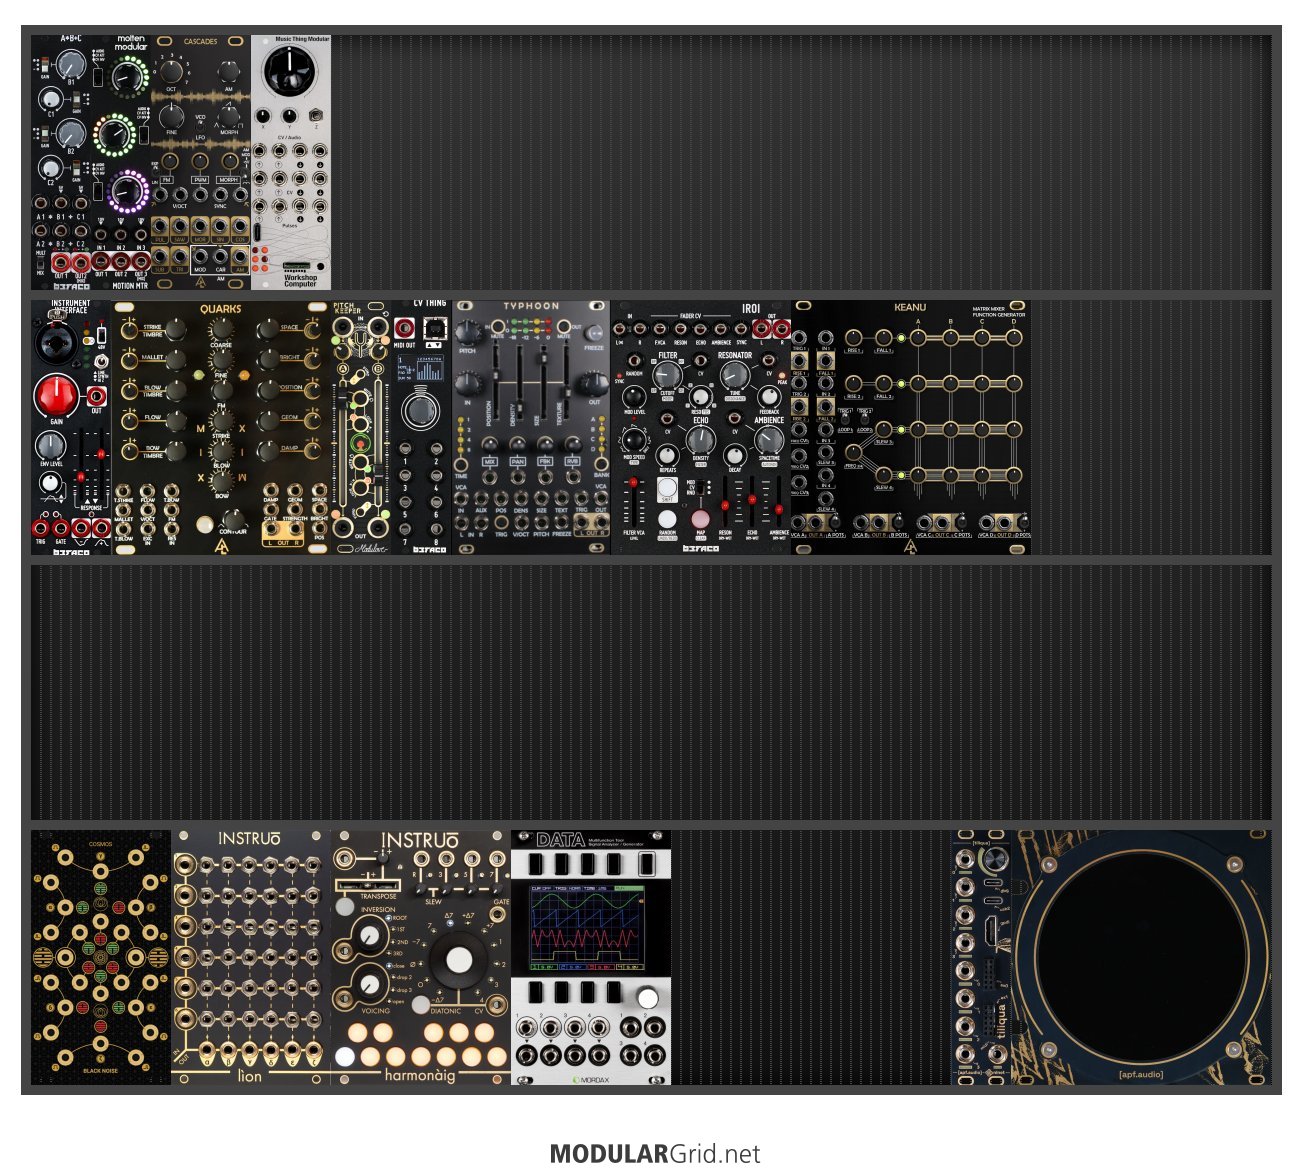The image size is (1312, 1175).
Task: Click the DENSITY slider on Typhoon
Action: [x=521, y=385]
